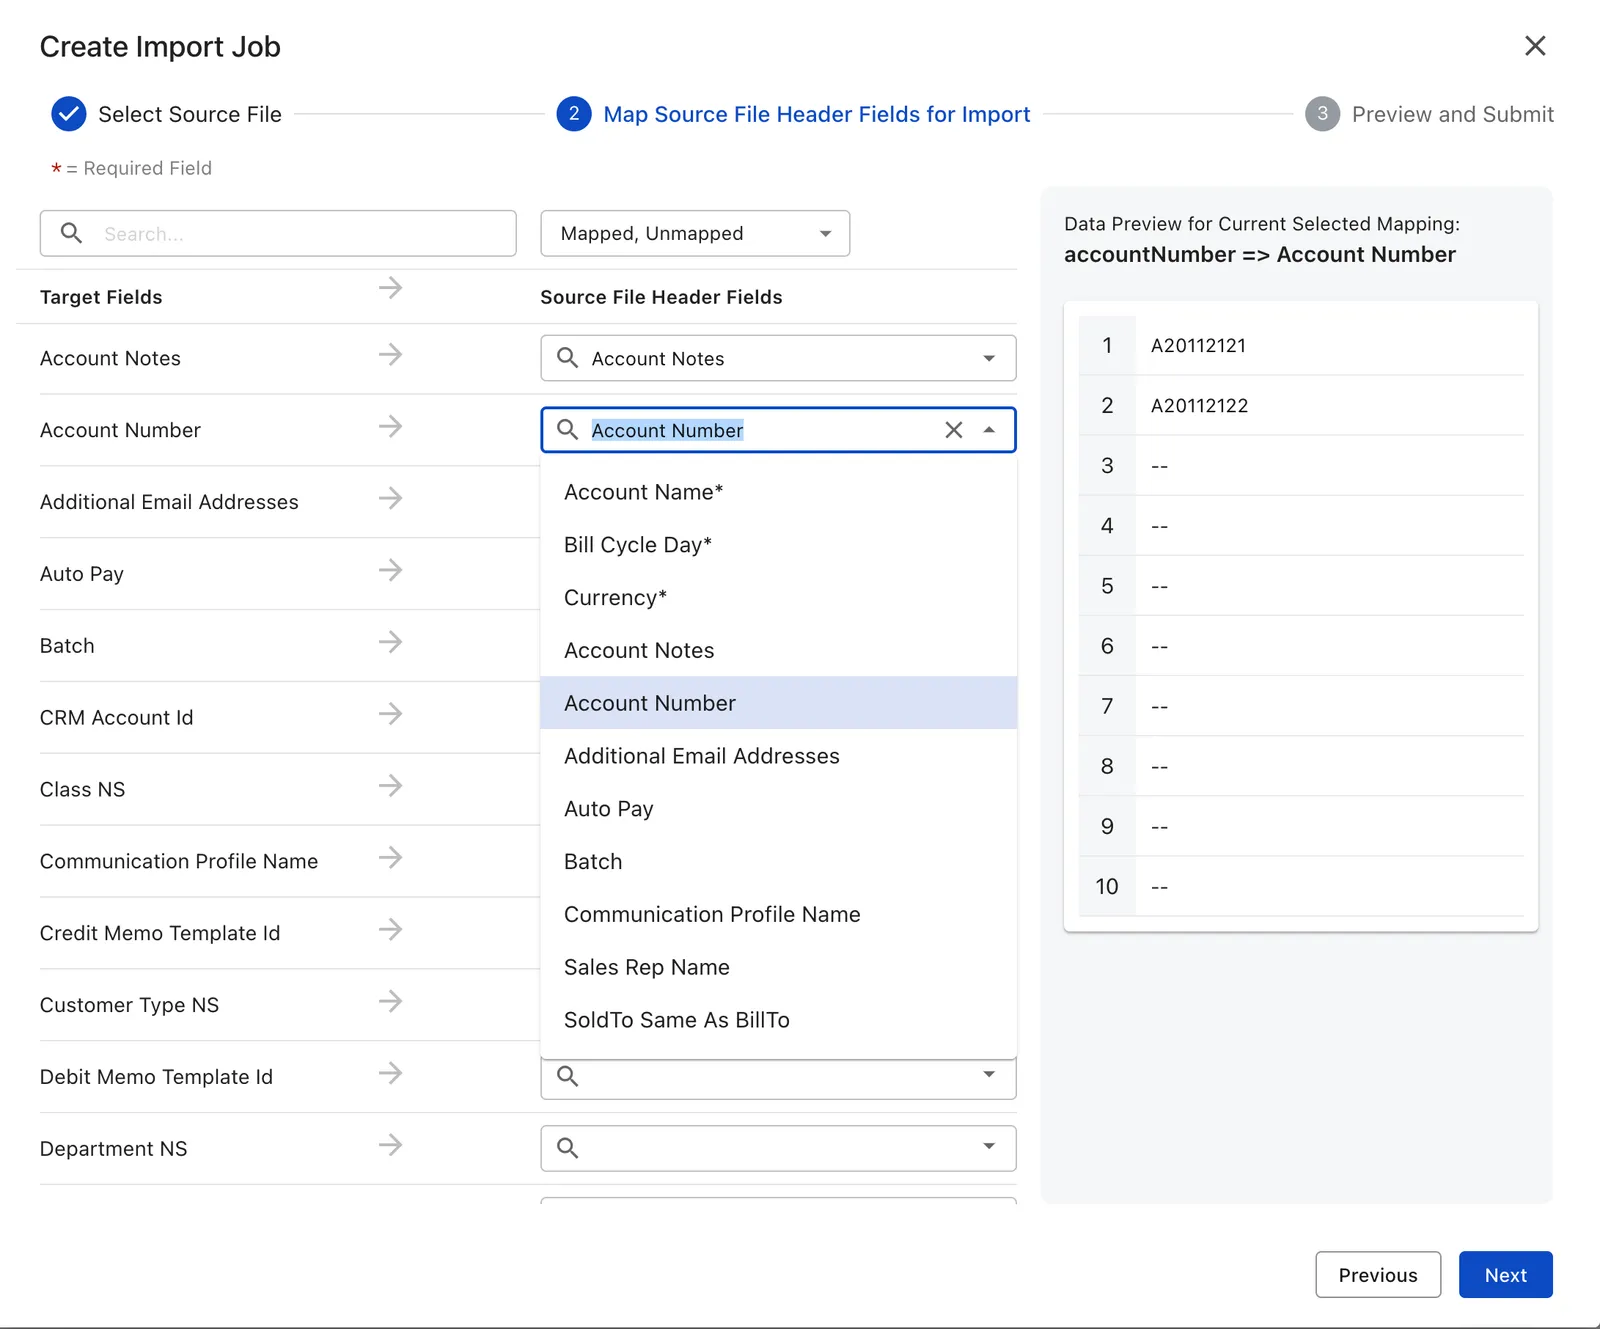Pick the highlighted Account Number option
1600x1329 pixels.
[779, 703]
